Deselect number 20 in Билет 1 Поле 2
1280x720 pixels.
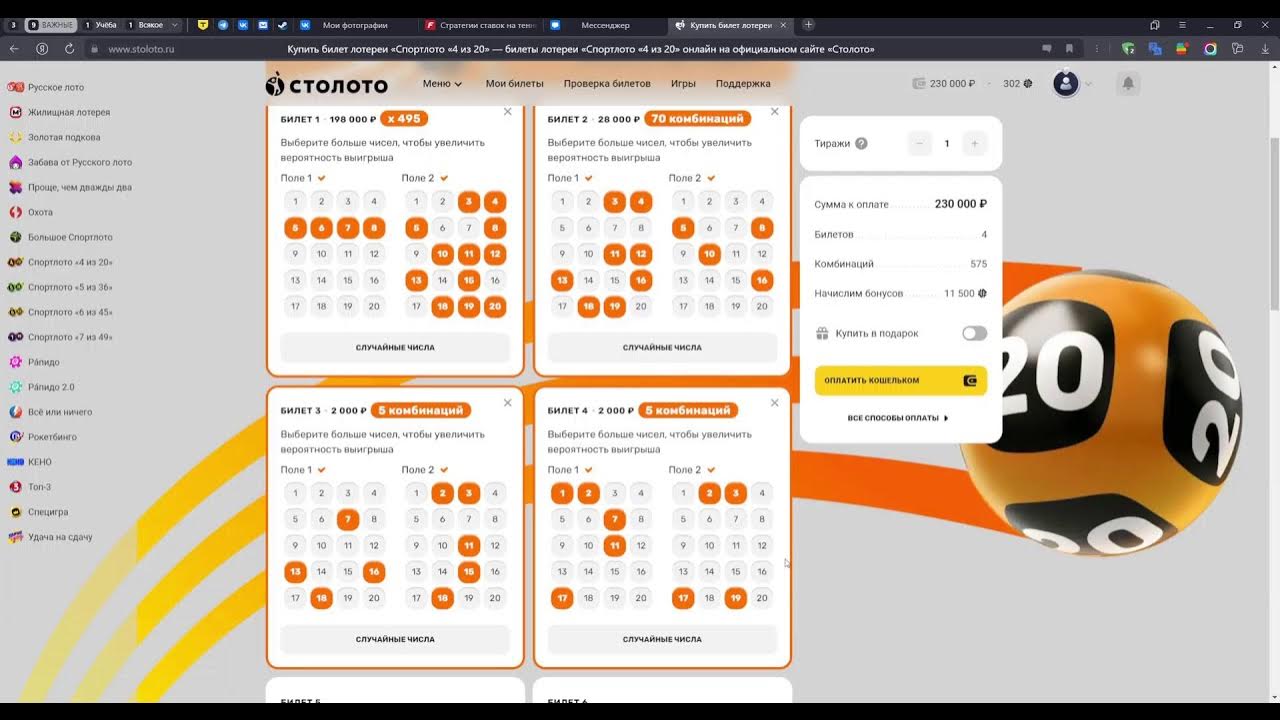tap(495, 306)
